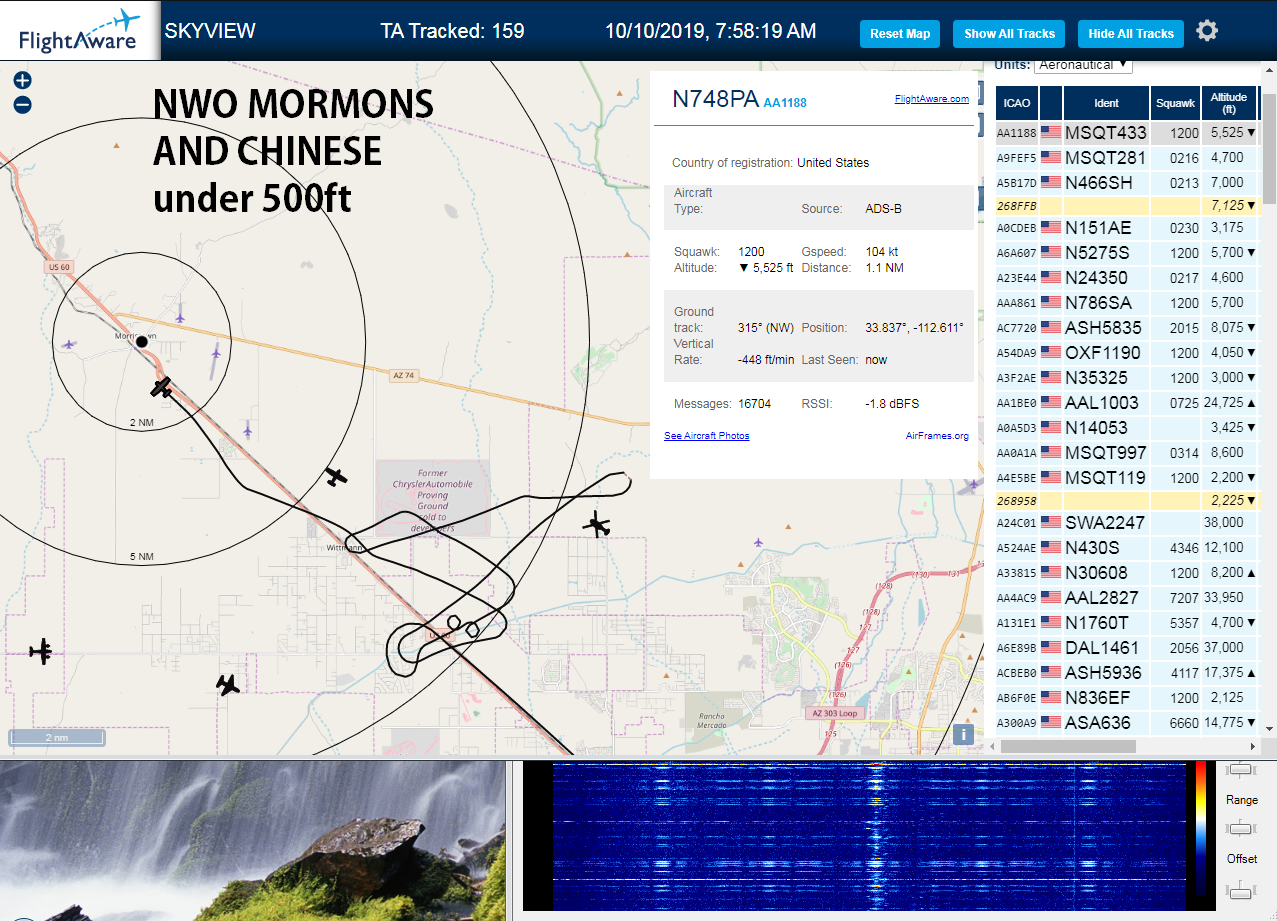The image size is (1277, 921).
Task: Click the US flag in N836EF row
Action: click(x=1051, y=697)
